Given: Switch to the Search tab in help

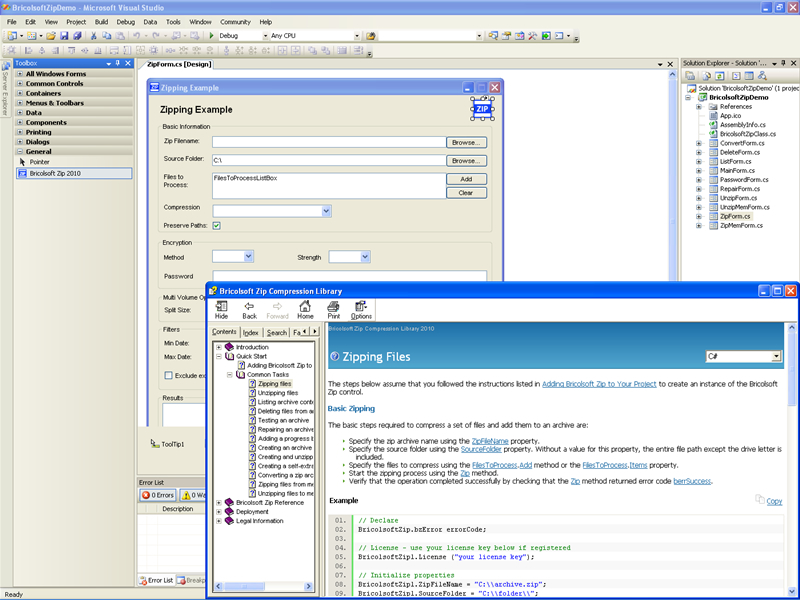Looking at the screenshot, I should 277,333.
